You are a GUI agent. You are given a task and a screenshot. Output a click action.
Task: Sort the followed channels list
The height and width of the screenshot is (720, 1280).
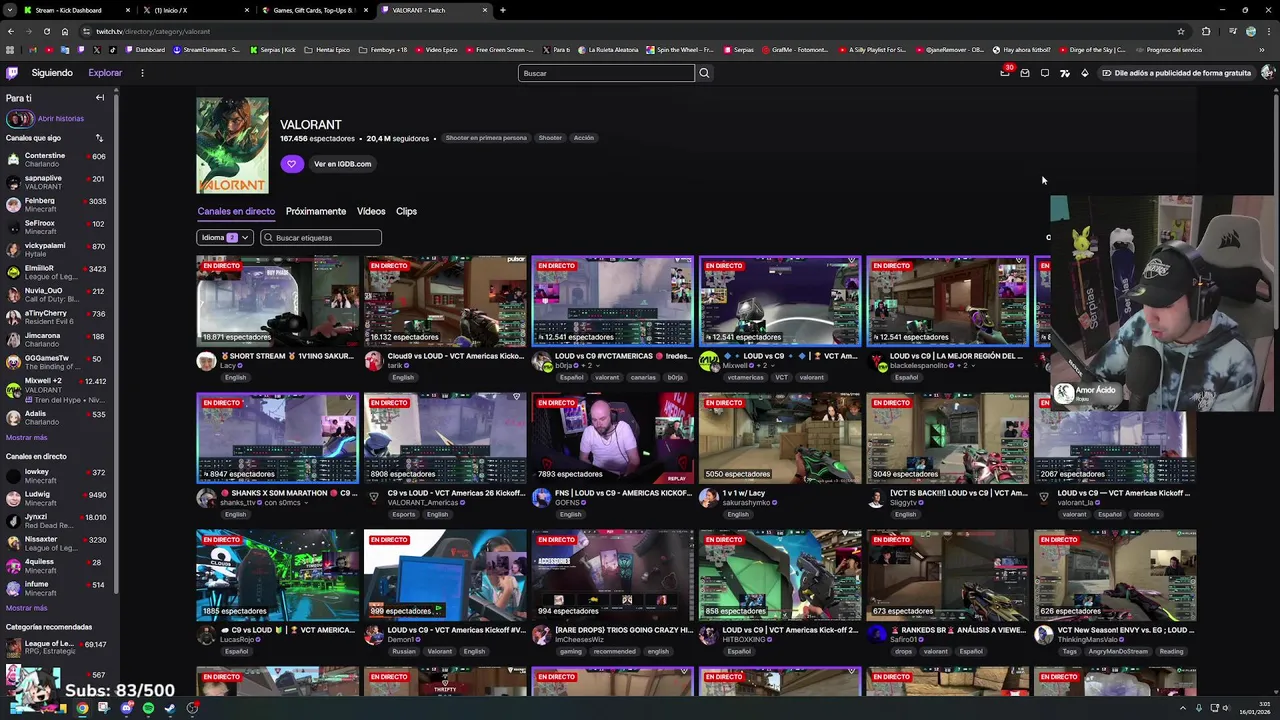click(x=99, y=138)
